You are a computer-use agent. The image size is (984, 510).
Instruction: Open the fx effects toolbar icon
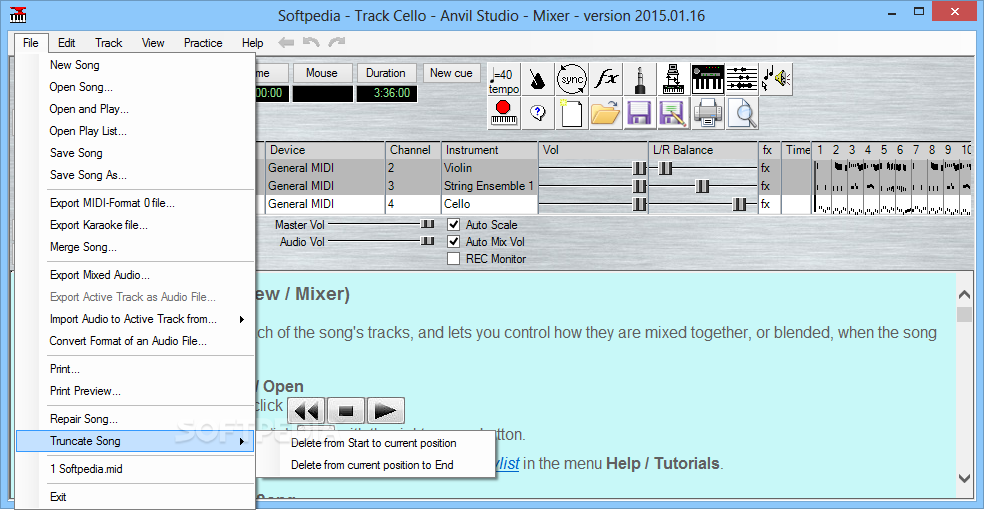click(606, 79)
